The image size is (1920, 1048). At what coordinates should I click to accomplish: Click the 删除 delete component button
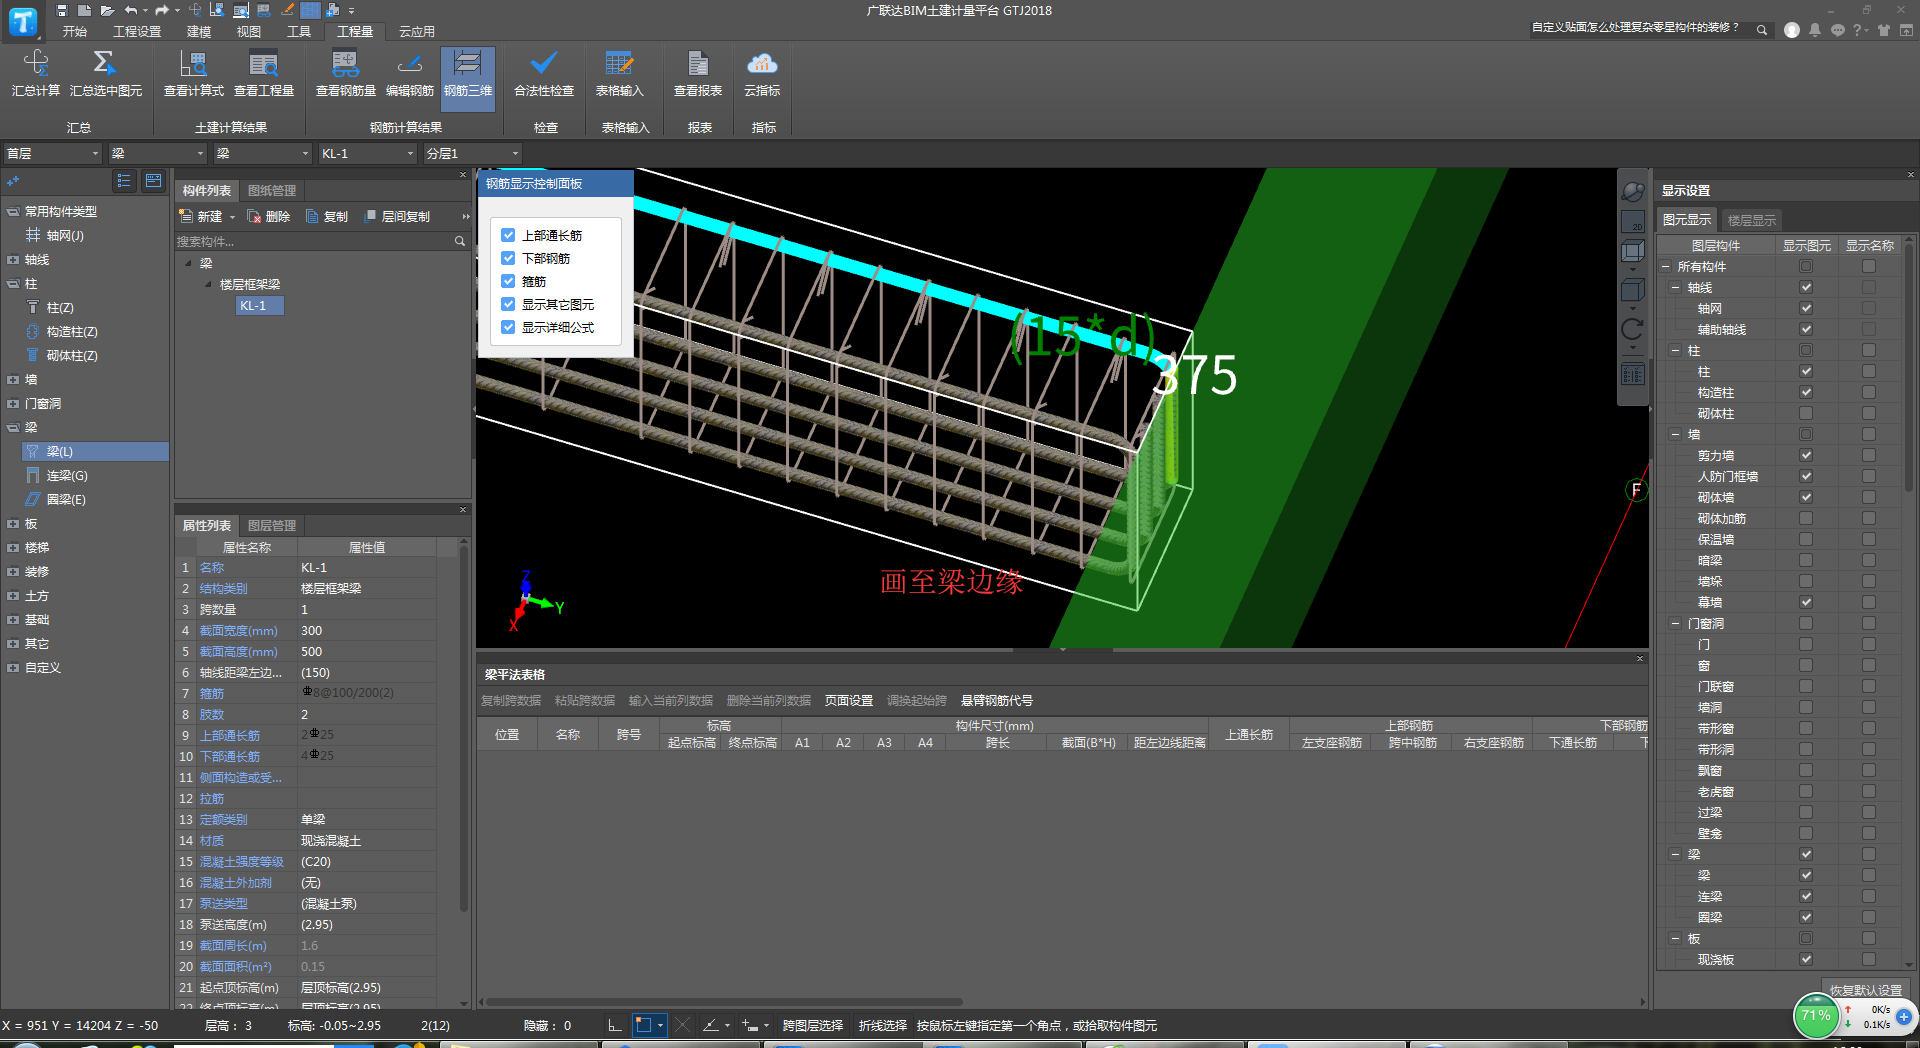click(x=269, y=216)
